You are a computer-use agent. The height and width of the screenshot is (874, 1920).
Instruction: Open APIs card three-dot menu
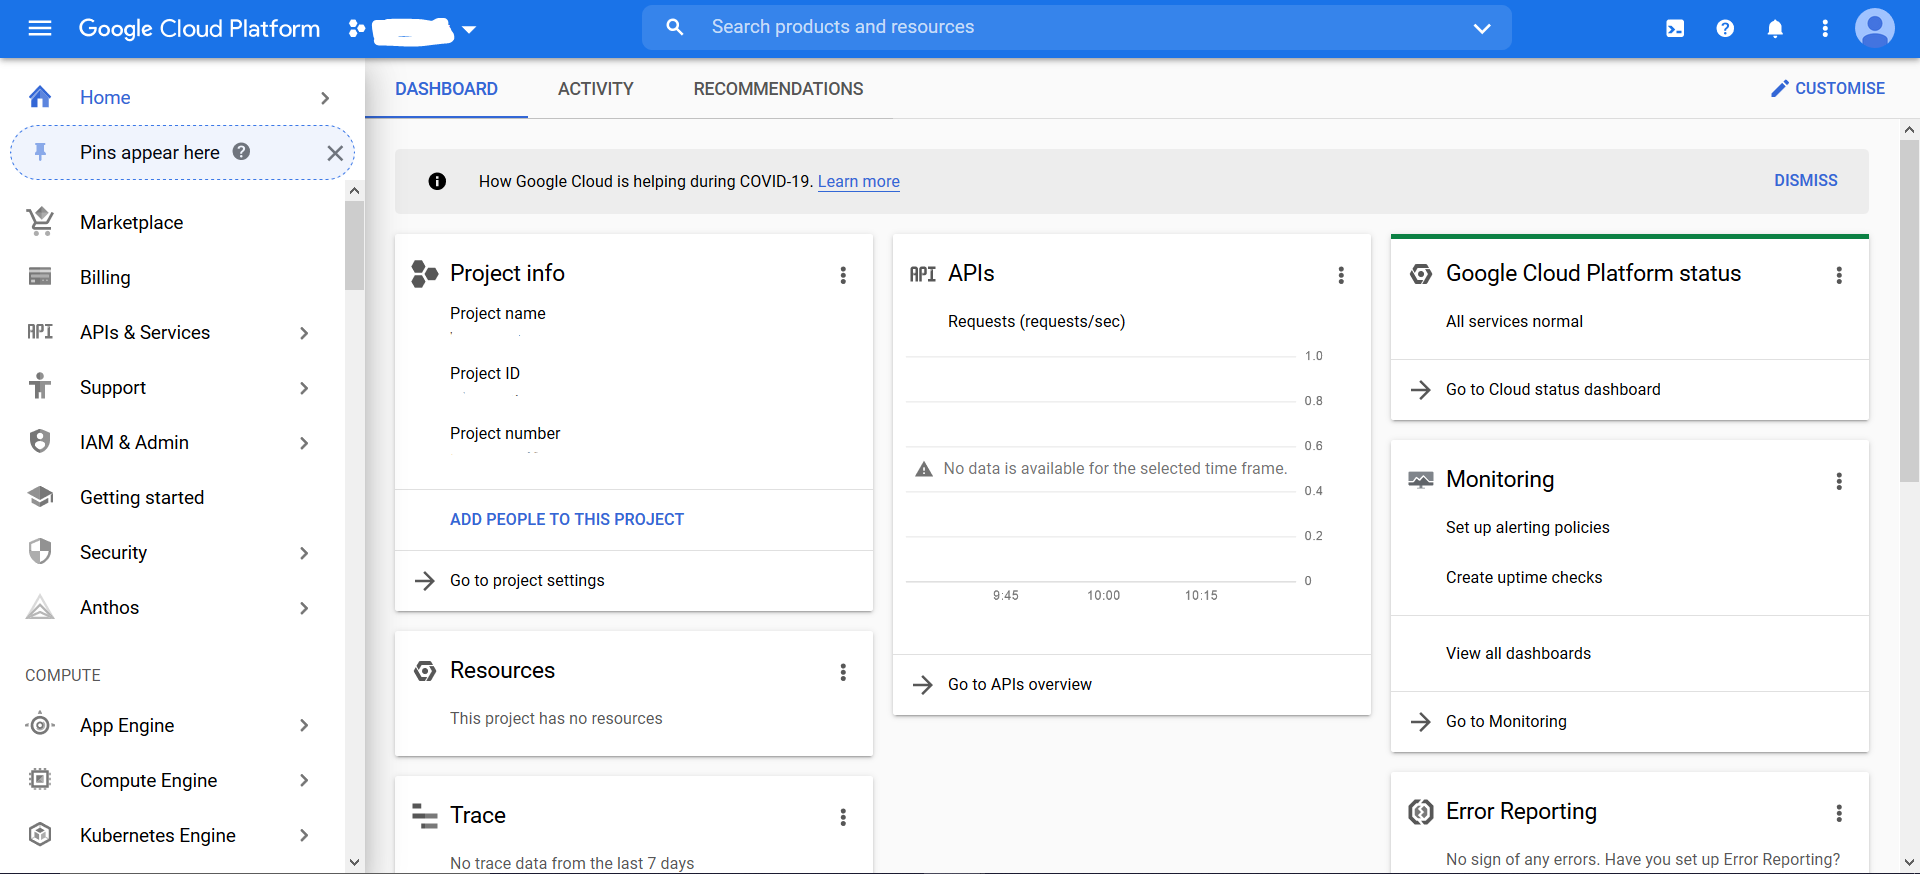click(x=1341, y=275)
